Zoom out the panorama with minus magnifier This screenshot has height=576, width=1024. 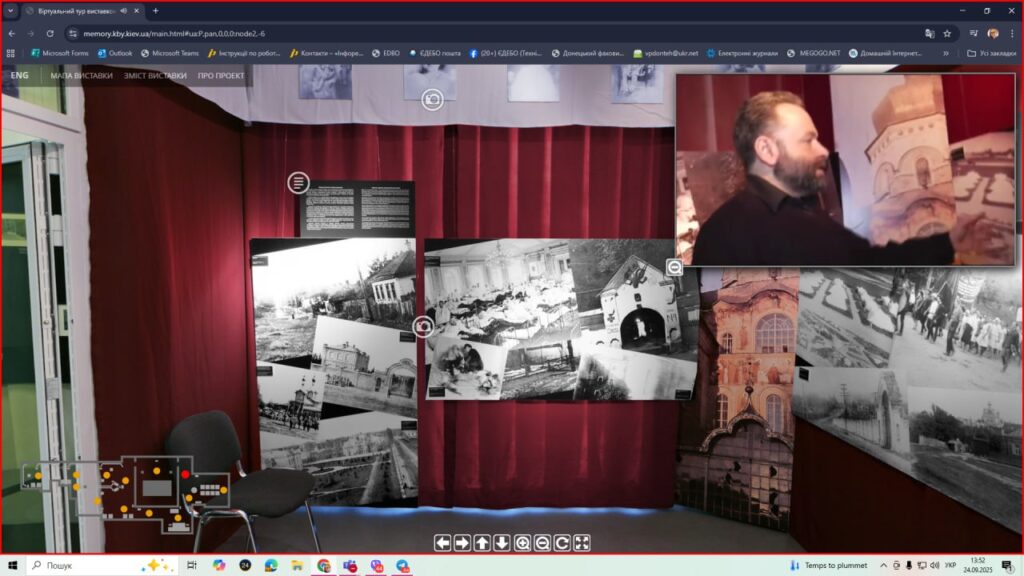(542, 543)
